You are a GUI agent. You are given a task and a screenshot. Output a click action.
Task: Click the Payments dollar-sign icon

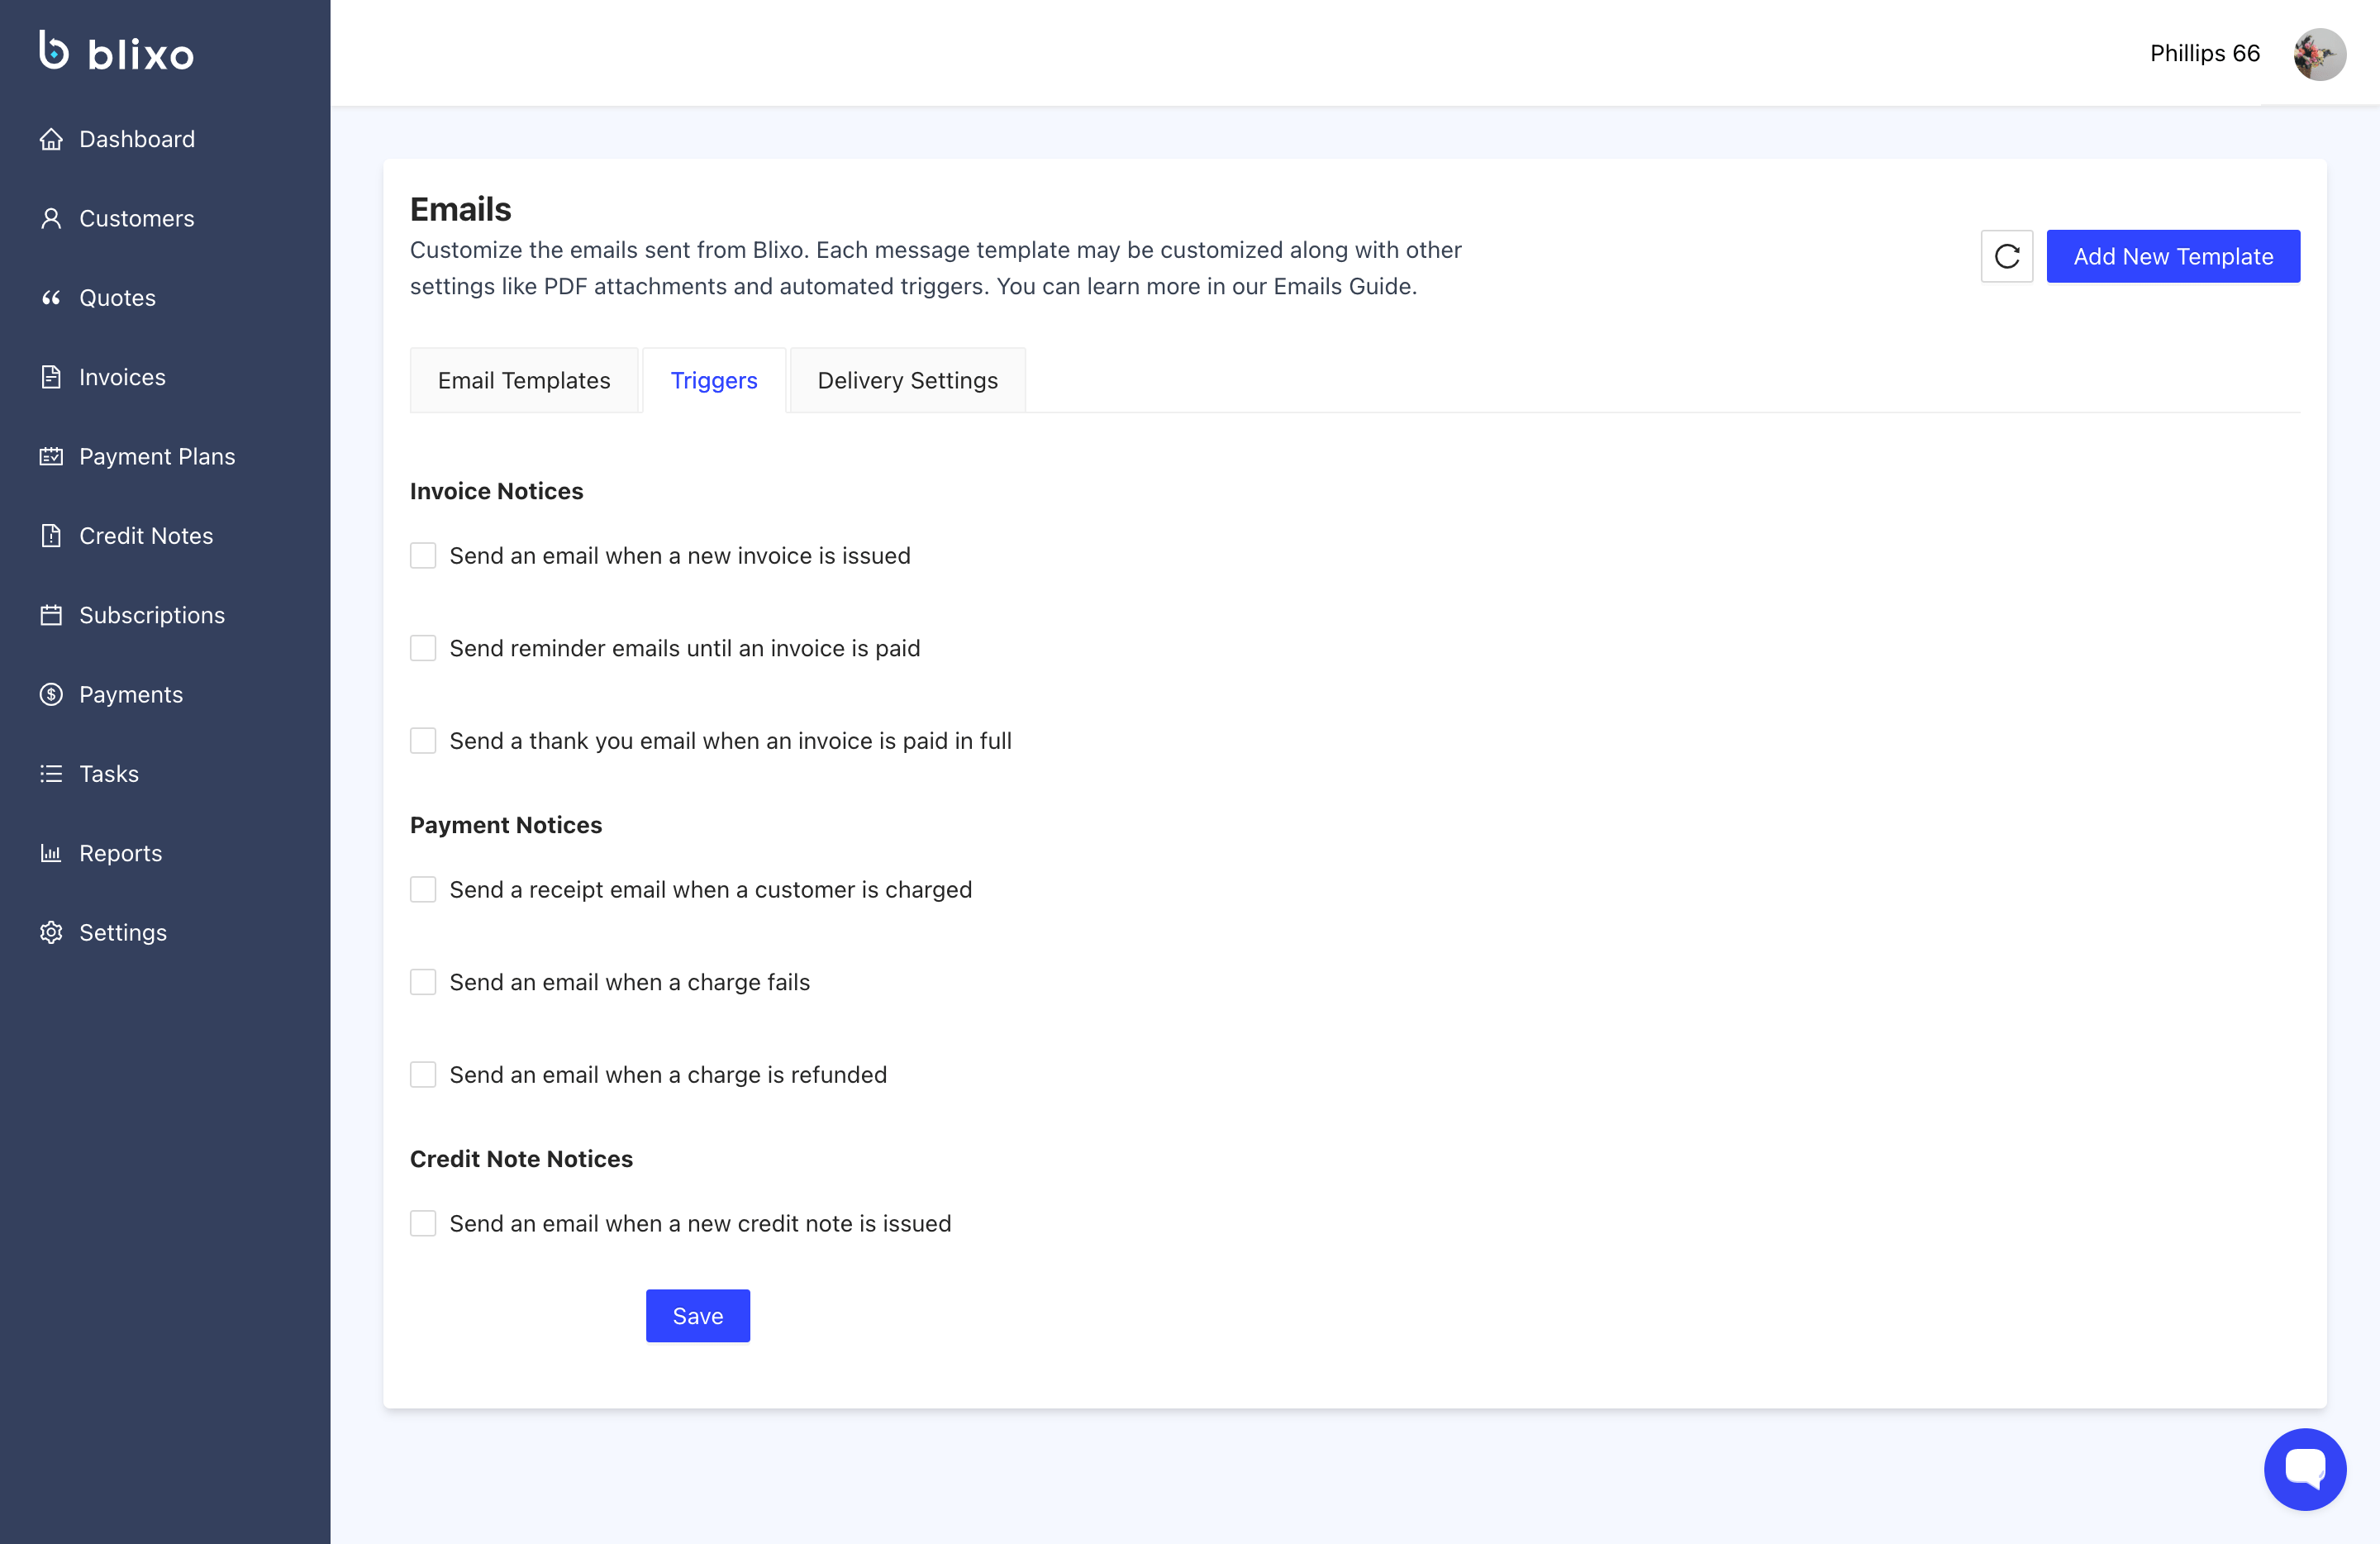[51, 694]
